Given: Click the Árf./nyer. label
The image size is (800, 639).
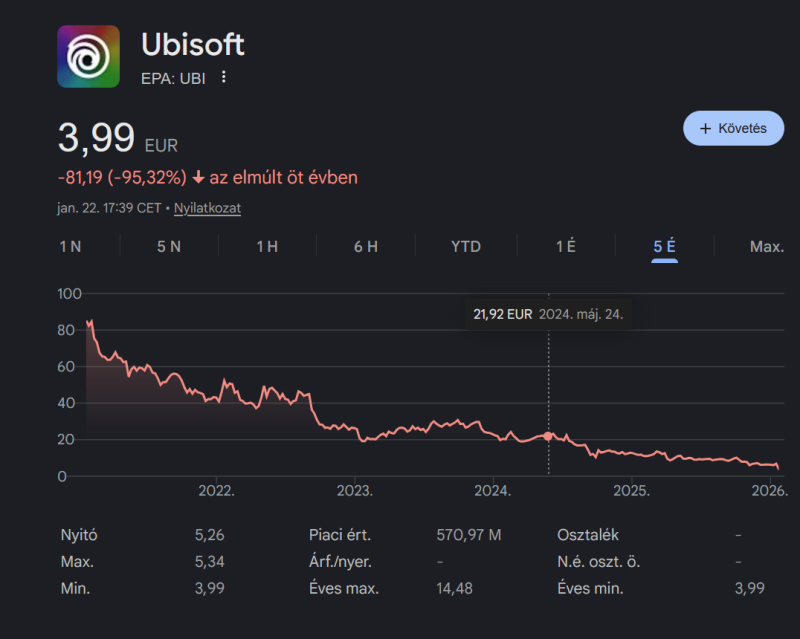Looking at the screenshot, I should [340, 562].
